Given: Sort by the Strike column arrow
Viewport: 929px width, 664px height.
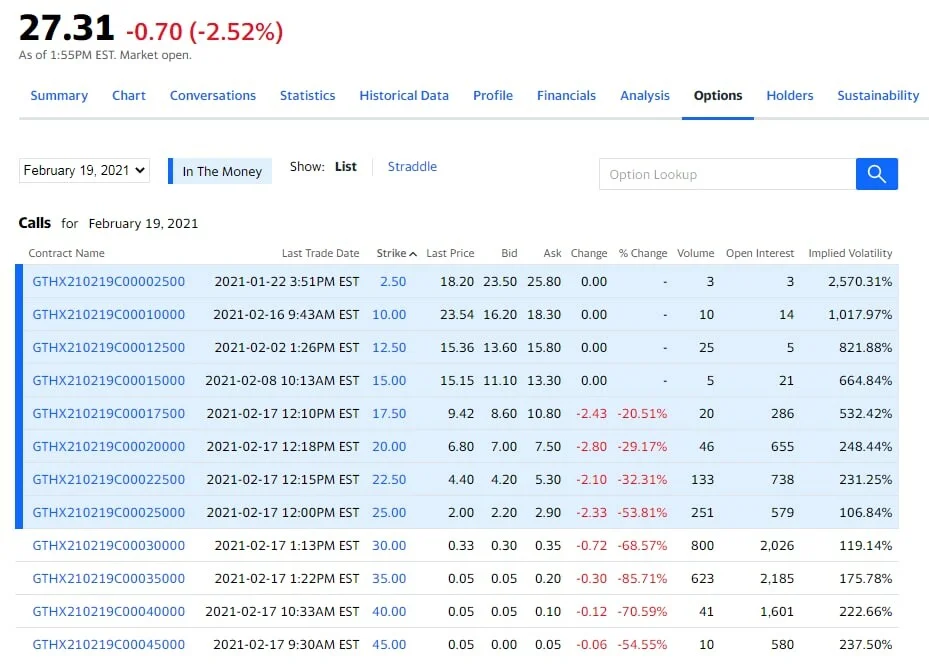Looking at the screenshot, I should (x=413, y=254).
